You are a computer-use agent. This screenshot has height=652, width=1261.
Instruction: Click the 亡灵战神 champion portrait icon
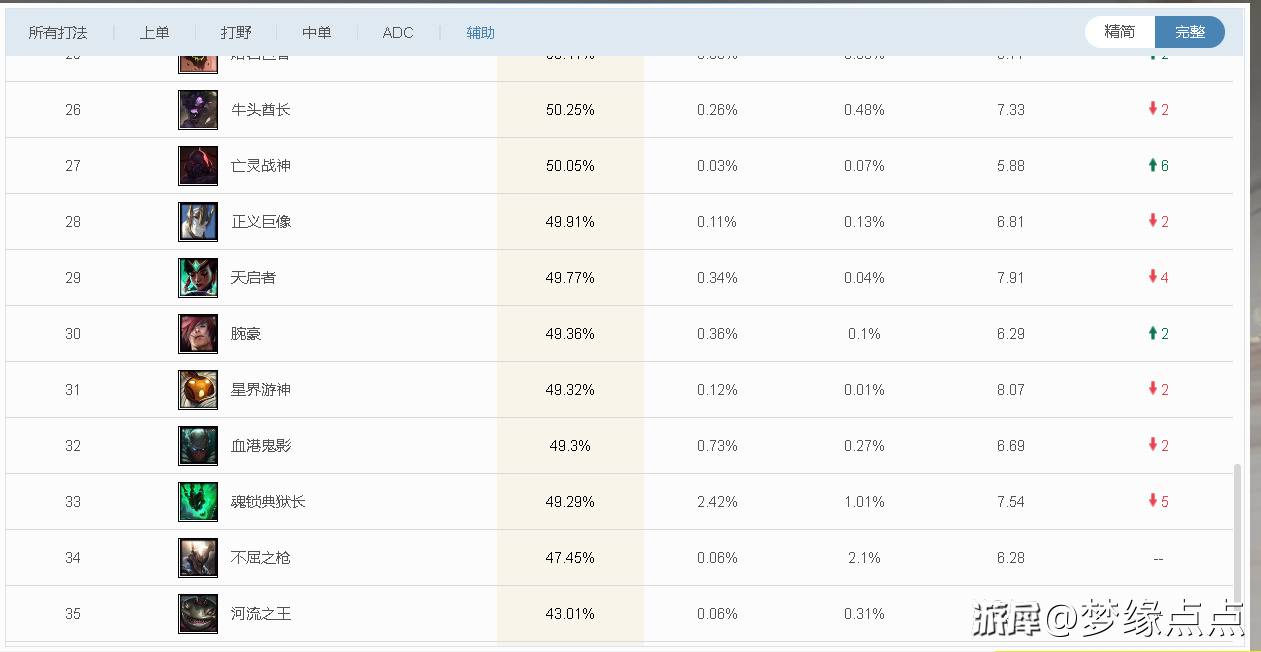[198, 166]
